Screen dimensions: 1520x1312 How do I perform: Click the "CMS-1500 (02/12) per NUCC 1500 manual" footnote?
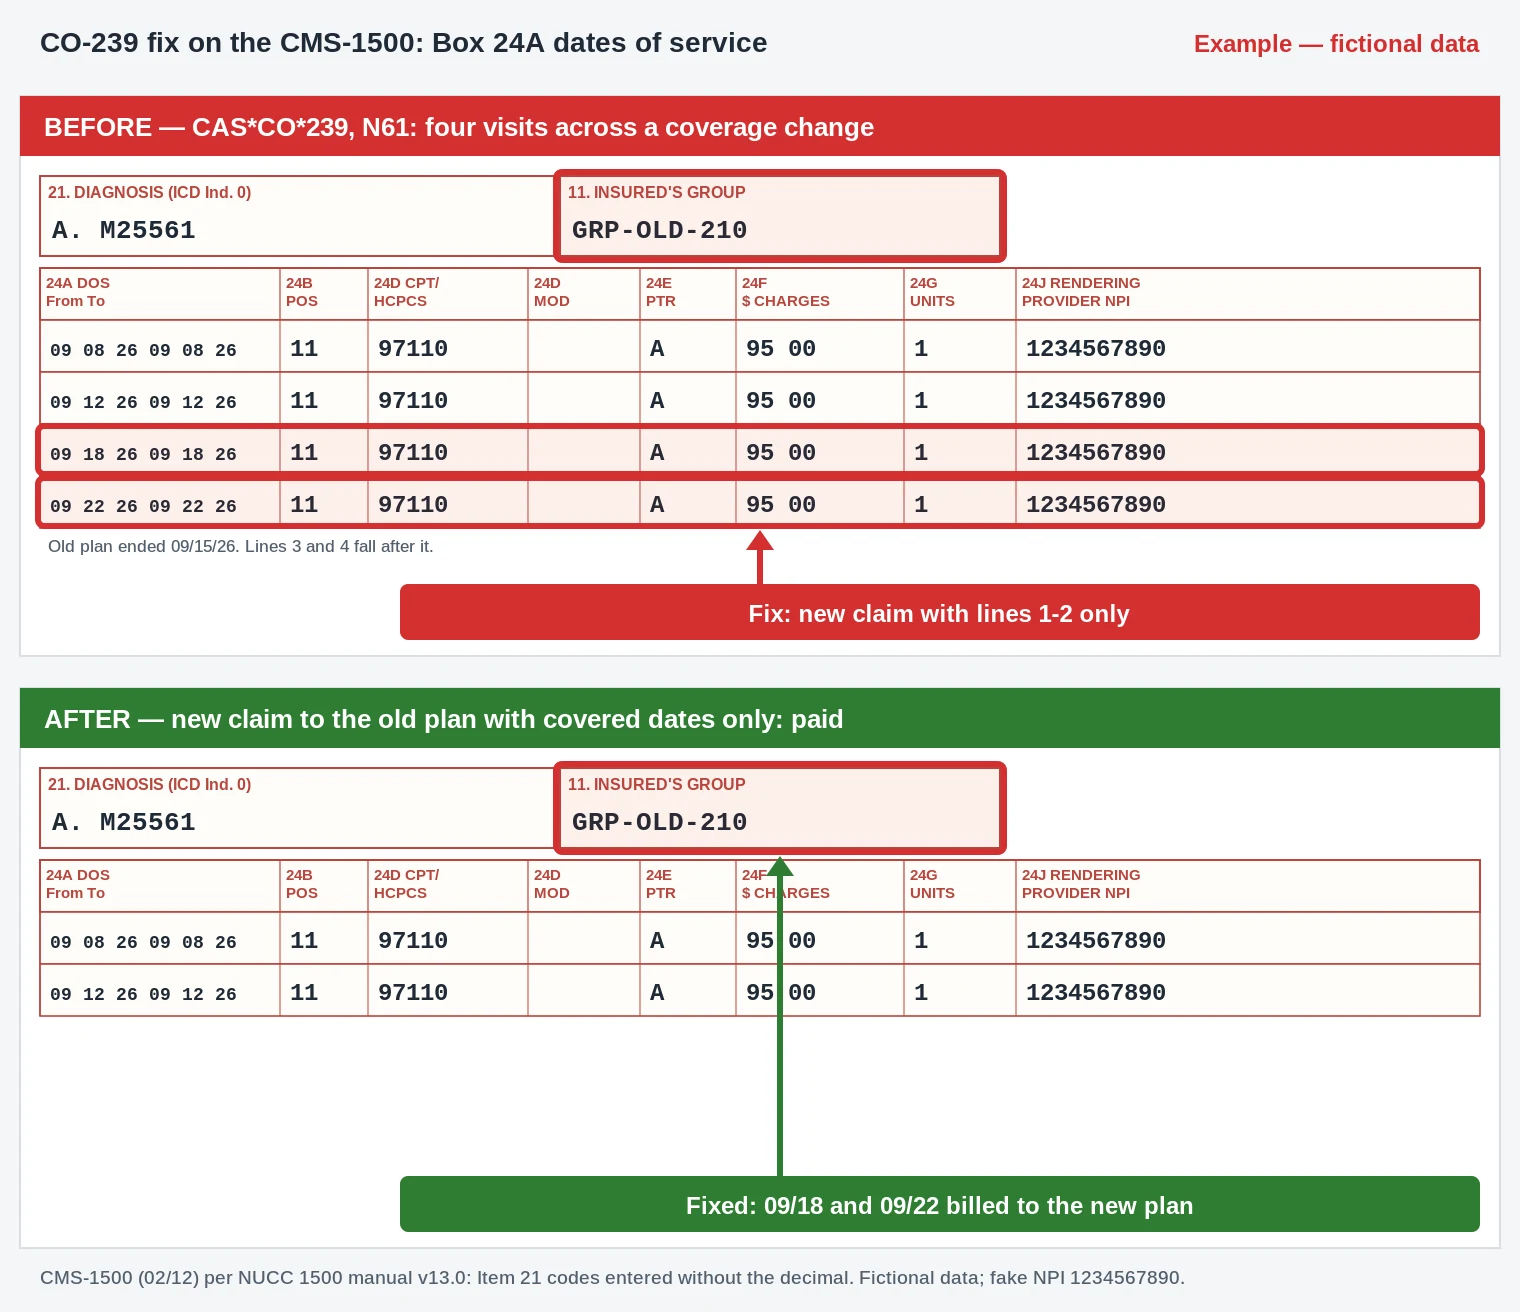[x=612, y=1278]
